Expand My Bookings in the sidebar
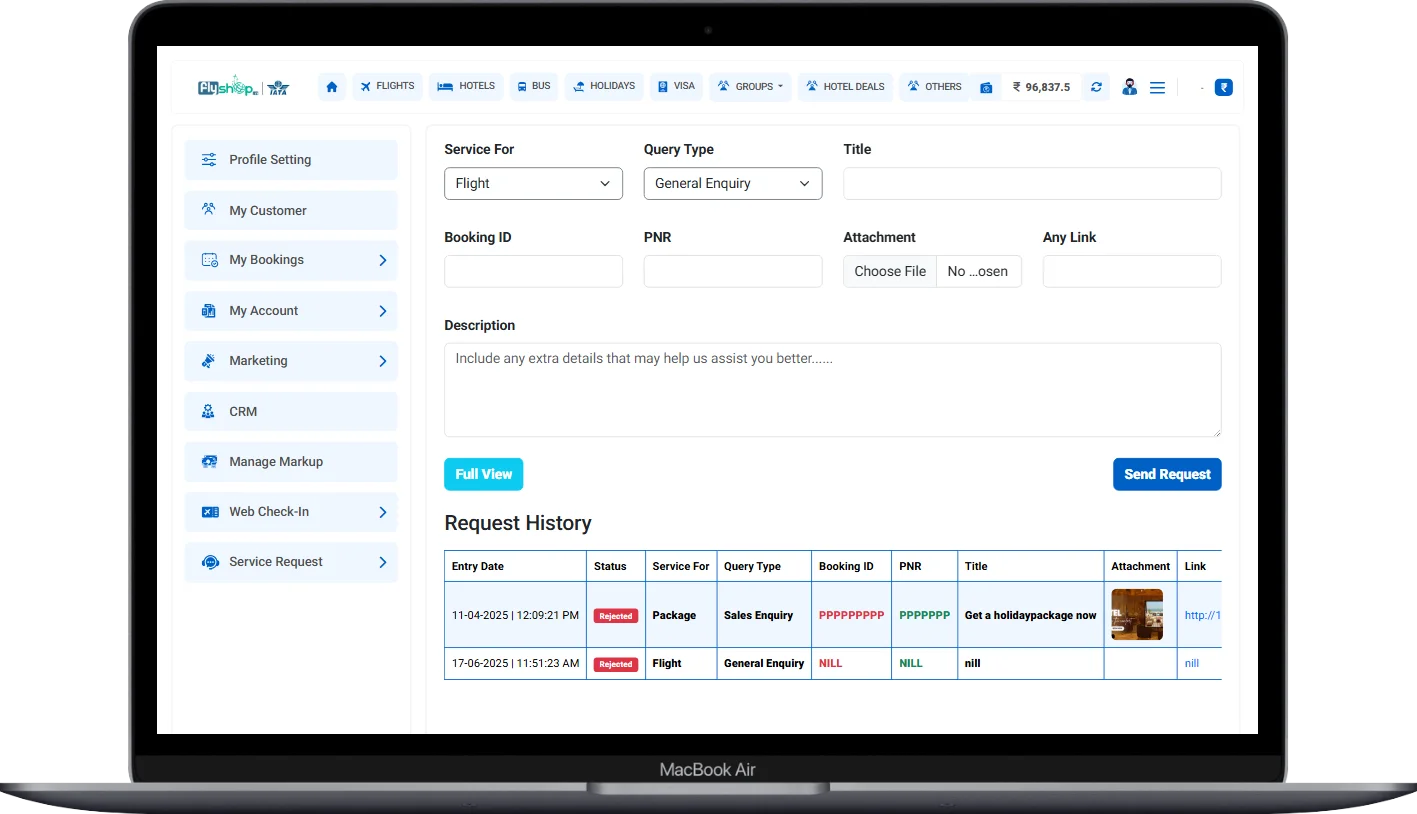Image resolution: width=1417 pixels, height=814 pixels. pos(291,260)
